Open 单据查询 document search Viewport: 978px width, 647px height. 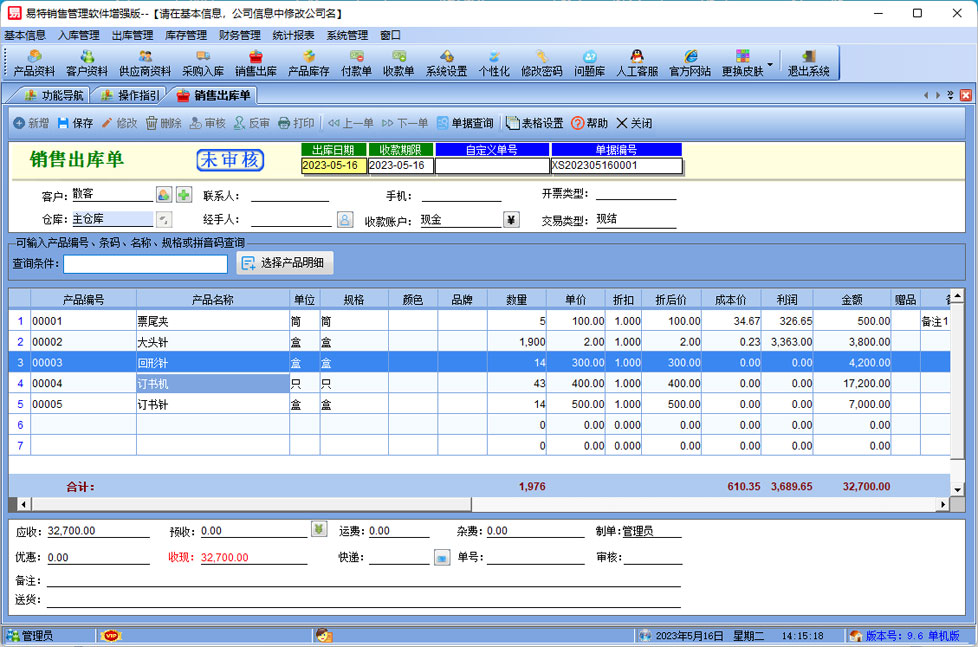coord(465,123)
